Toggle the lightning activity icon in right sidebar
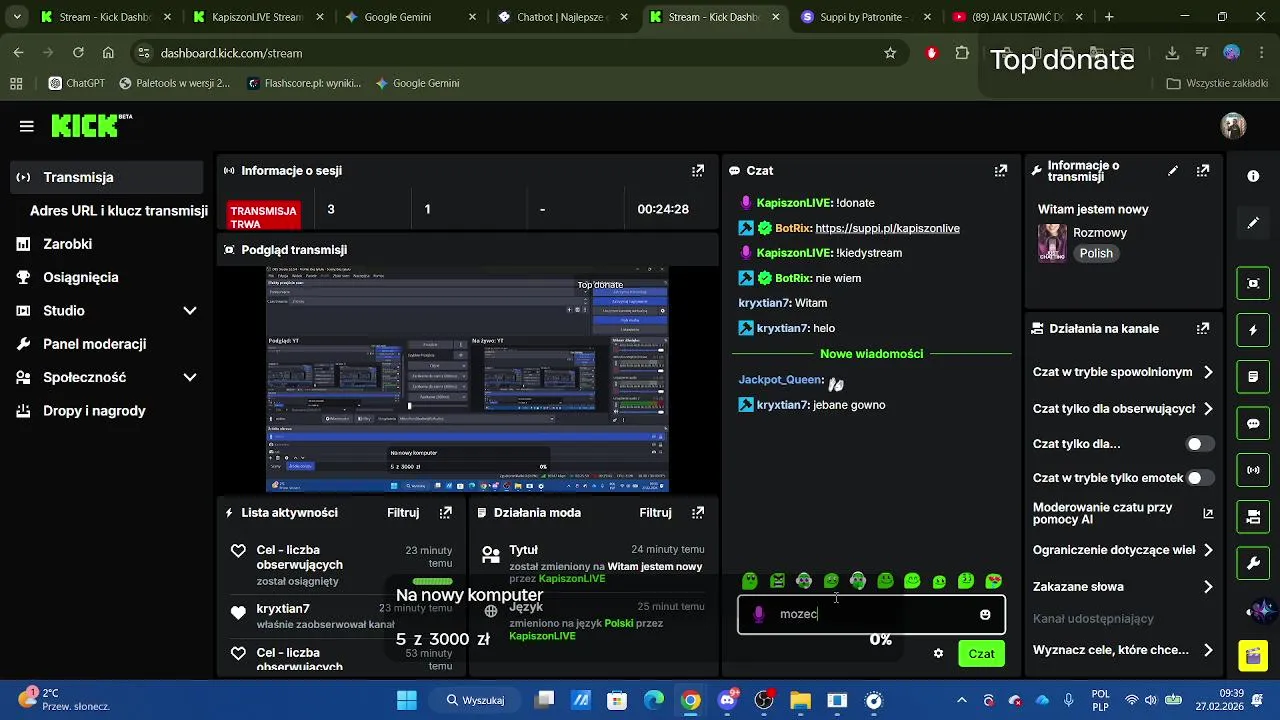This screenshot has width=1280, height=720. 1253,330
